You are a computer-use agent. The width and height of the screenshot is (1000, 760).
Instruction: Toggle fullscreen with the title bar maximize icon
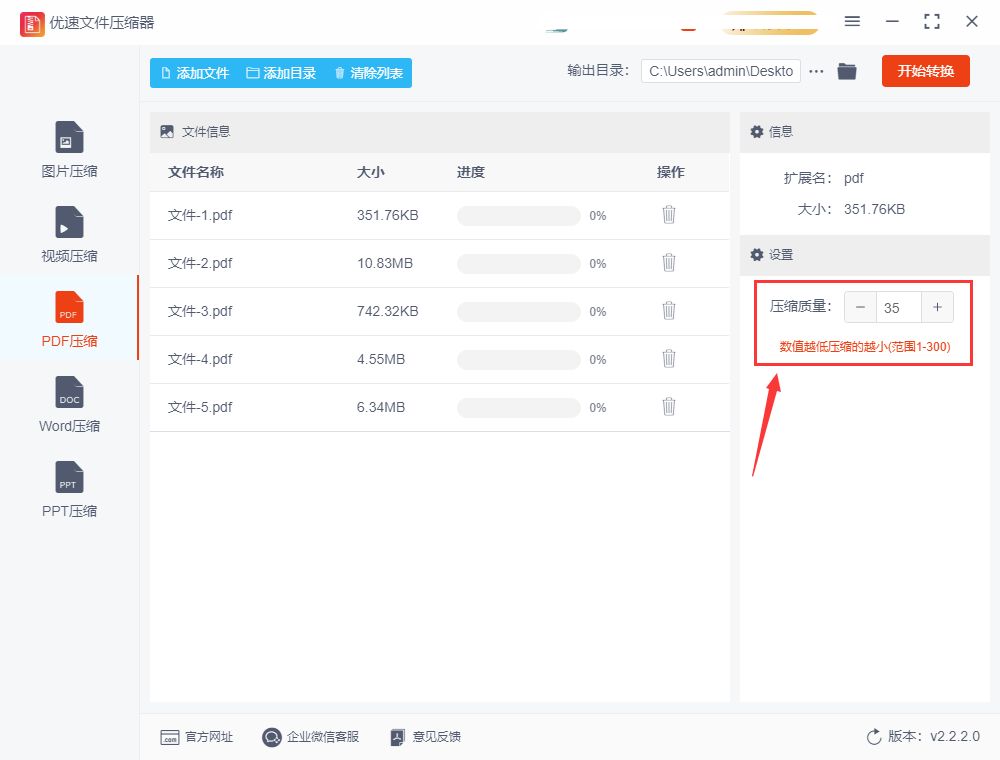[932, 22]
